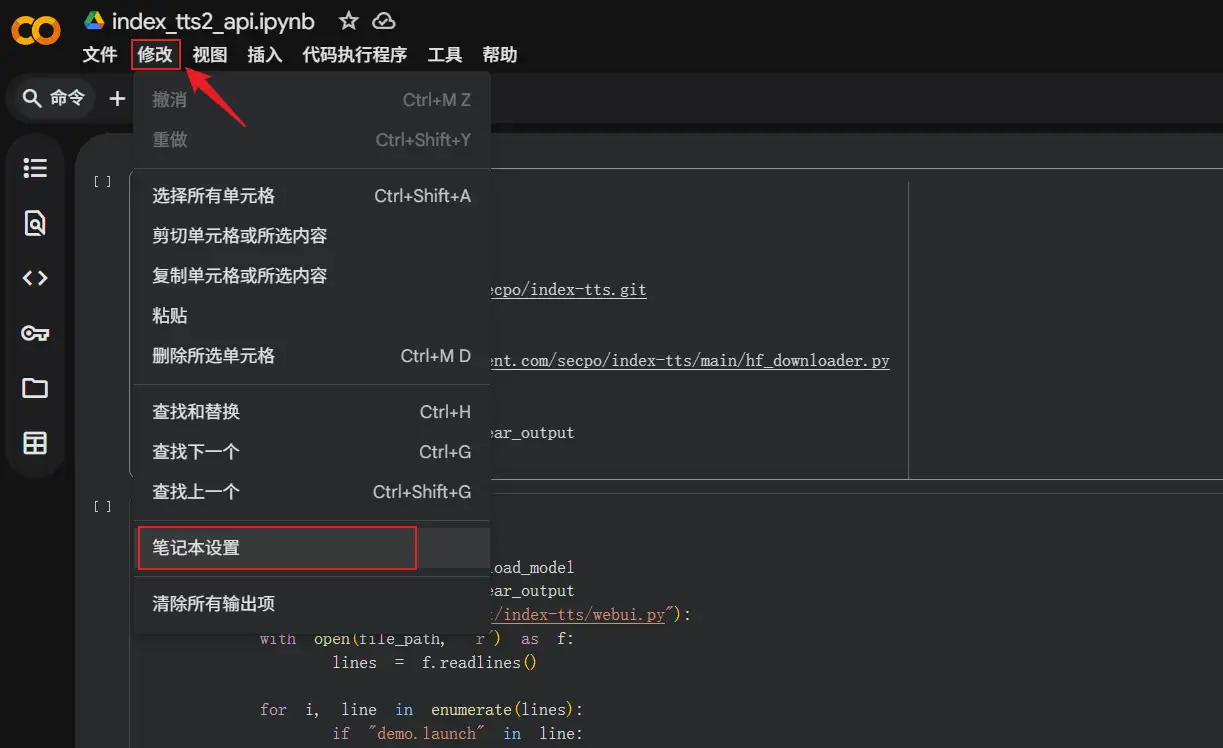This screenshot has width=1223, height=748.
Task: Star the index_tts2_api.ipynb notebook
Action: pyautogui.click(x=348, y=21)
